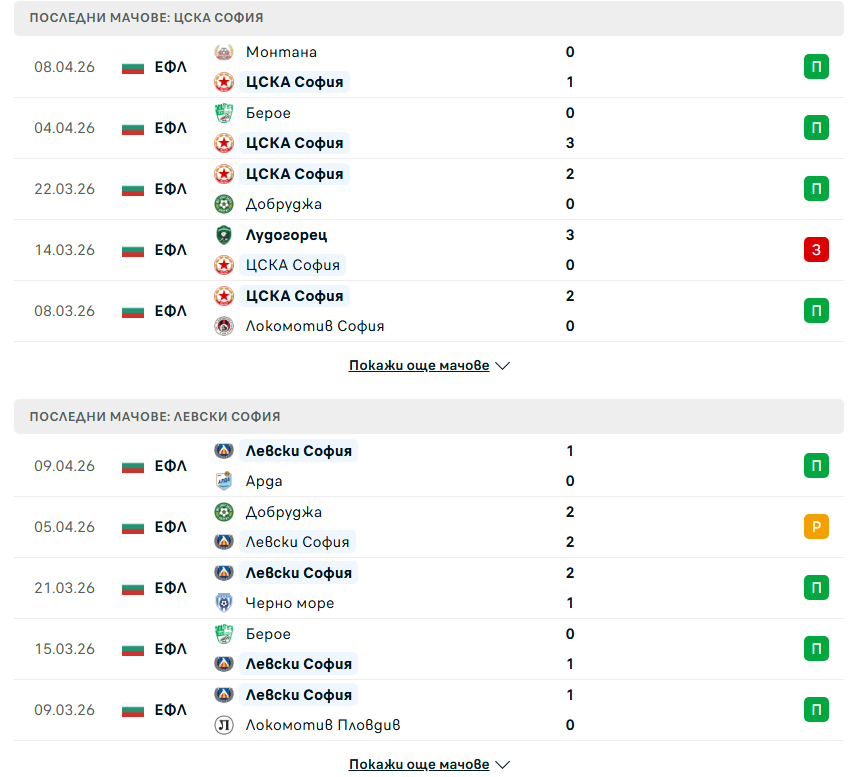Click Bulgarian flag in 14.03.26 row
The width and height of the screenshot is (856, 777).
click(133, 250)
